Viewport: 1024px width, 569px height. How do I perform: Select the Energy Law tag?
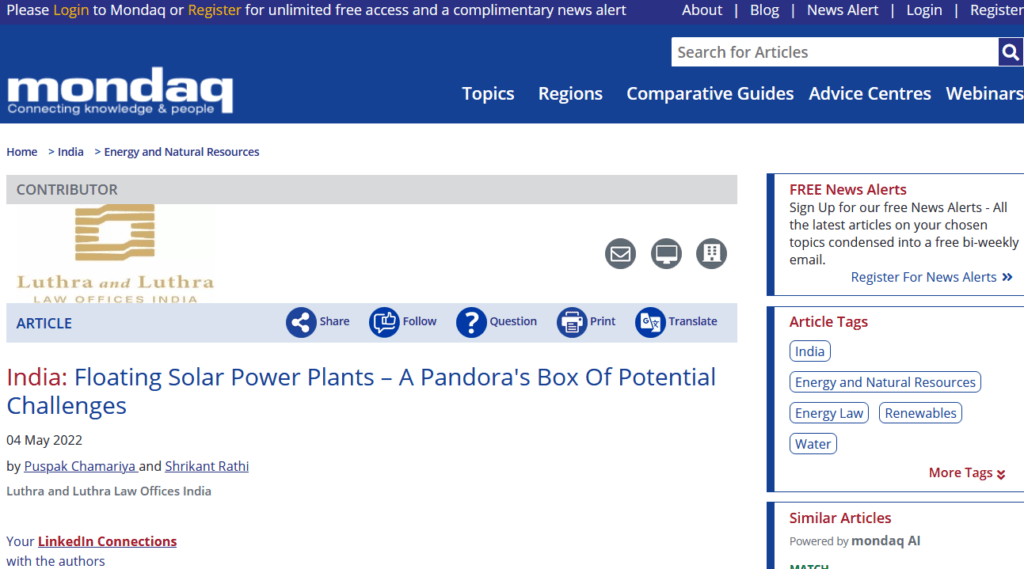[829, 413]
